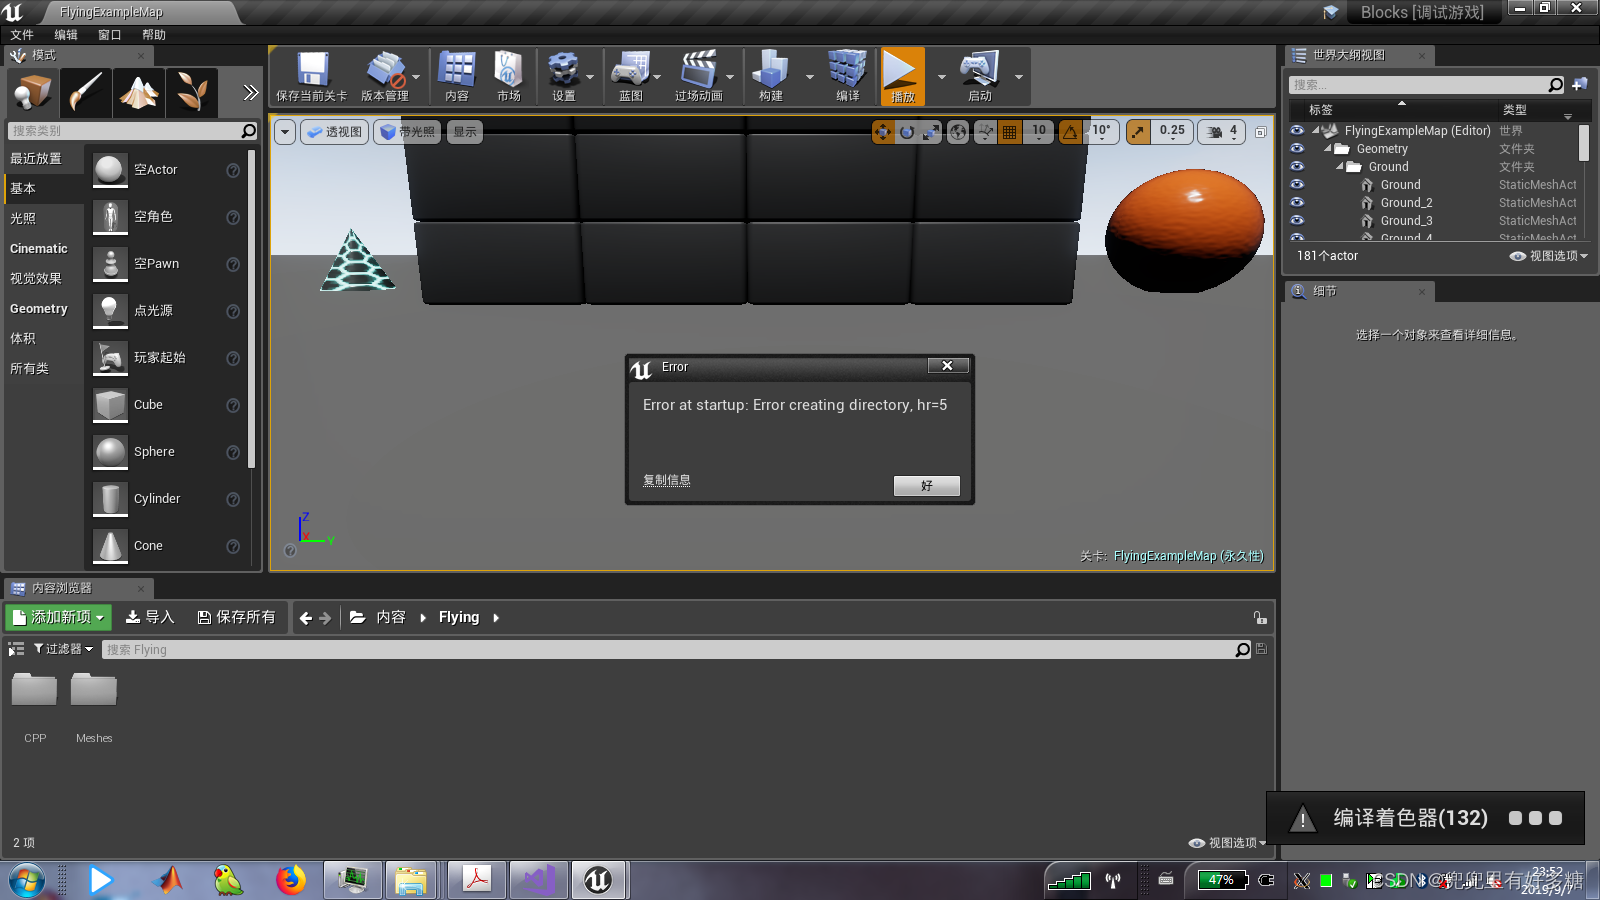Select the Foliage mode leaf icon
Screen dimensions: 1600x900
point(192,93)
